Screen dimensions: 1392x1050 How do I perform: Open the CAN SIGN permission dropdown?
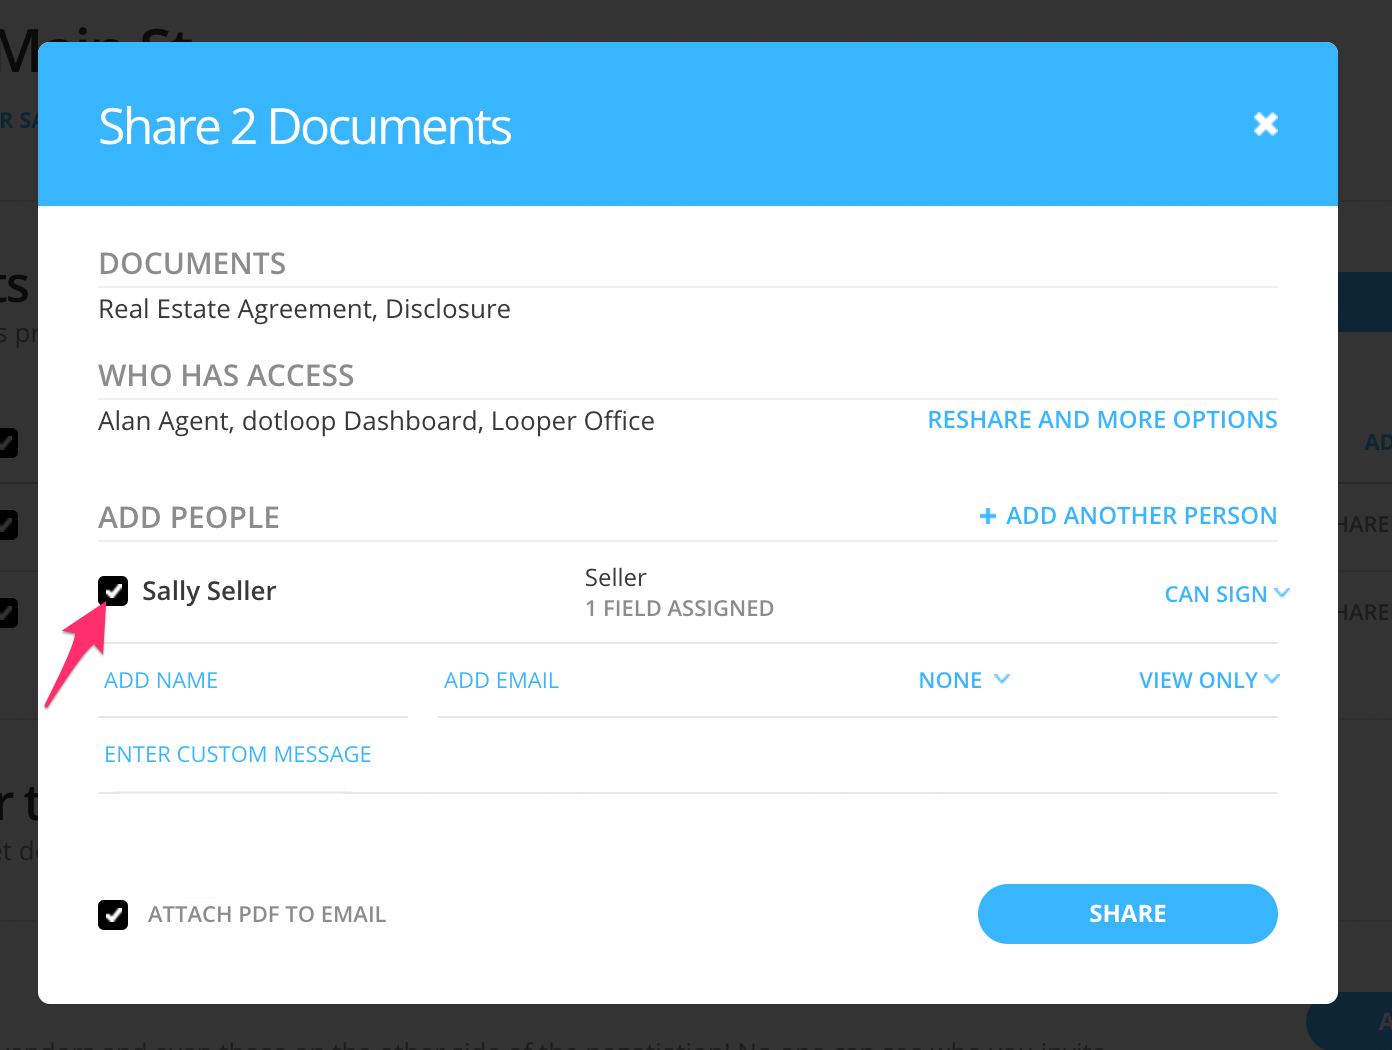(1226, 593)
